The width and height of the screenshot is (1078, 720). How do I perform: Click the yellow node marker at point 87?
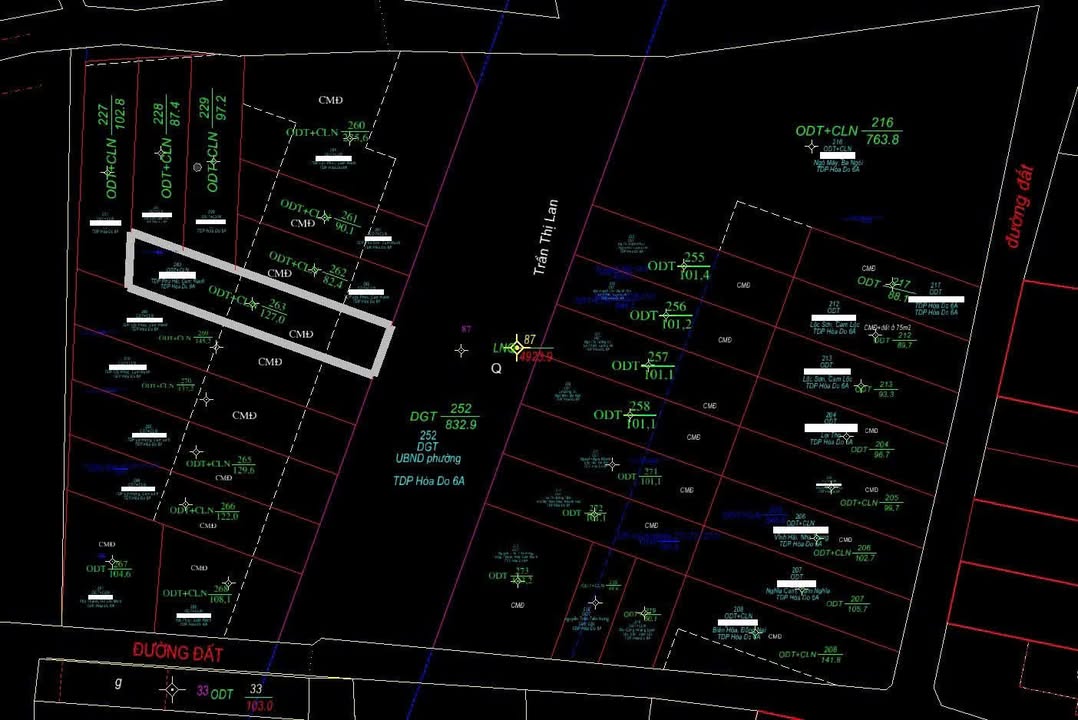(x=516, y=348)
